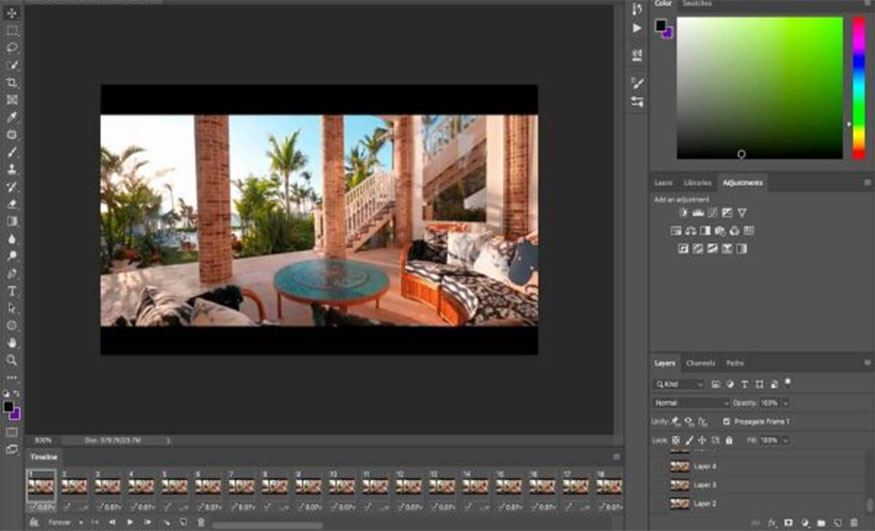Image resolution: width=875 pixels, height=531 pixels.
Task: Play the frame animation in Timeline
Action: pos(130,522)
